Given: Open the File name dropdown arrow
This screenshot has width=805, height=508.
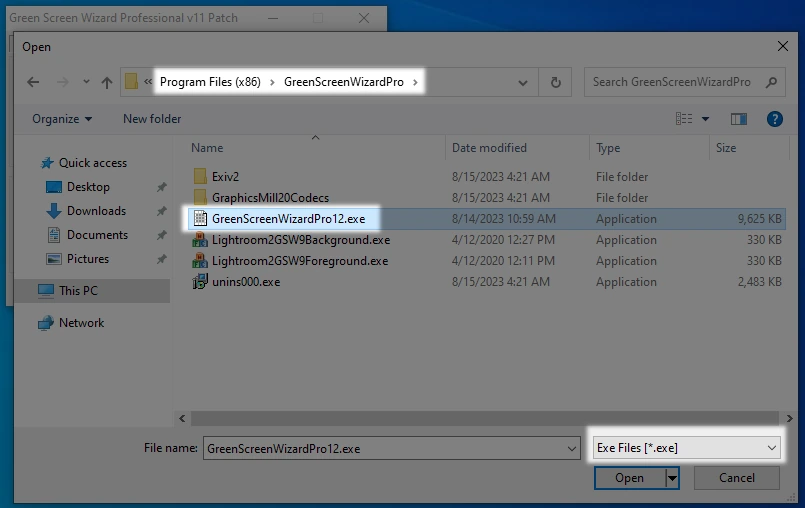Looking at the screenshot, I should click(571, 449).
